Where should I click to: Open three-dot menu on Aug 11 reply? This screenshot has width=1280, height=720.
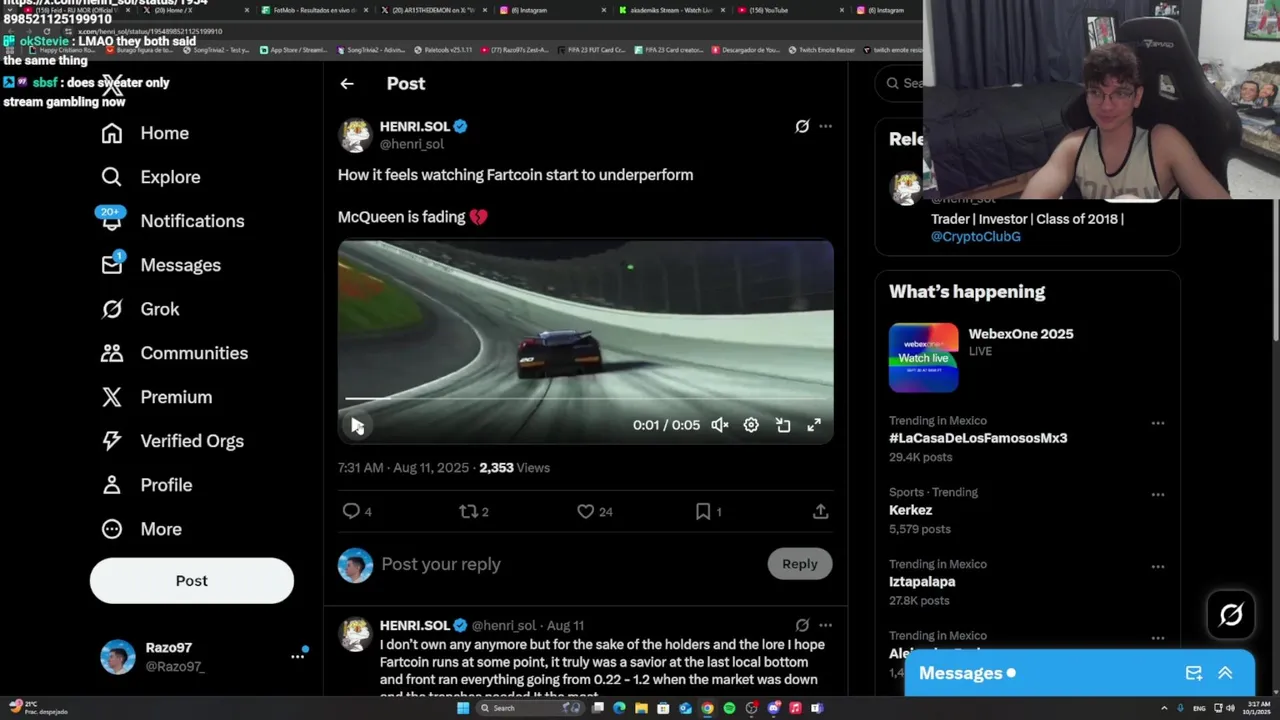pos(825,625)
